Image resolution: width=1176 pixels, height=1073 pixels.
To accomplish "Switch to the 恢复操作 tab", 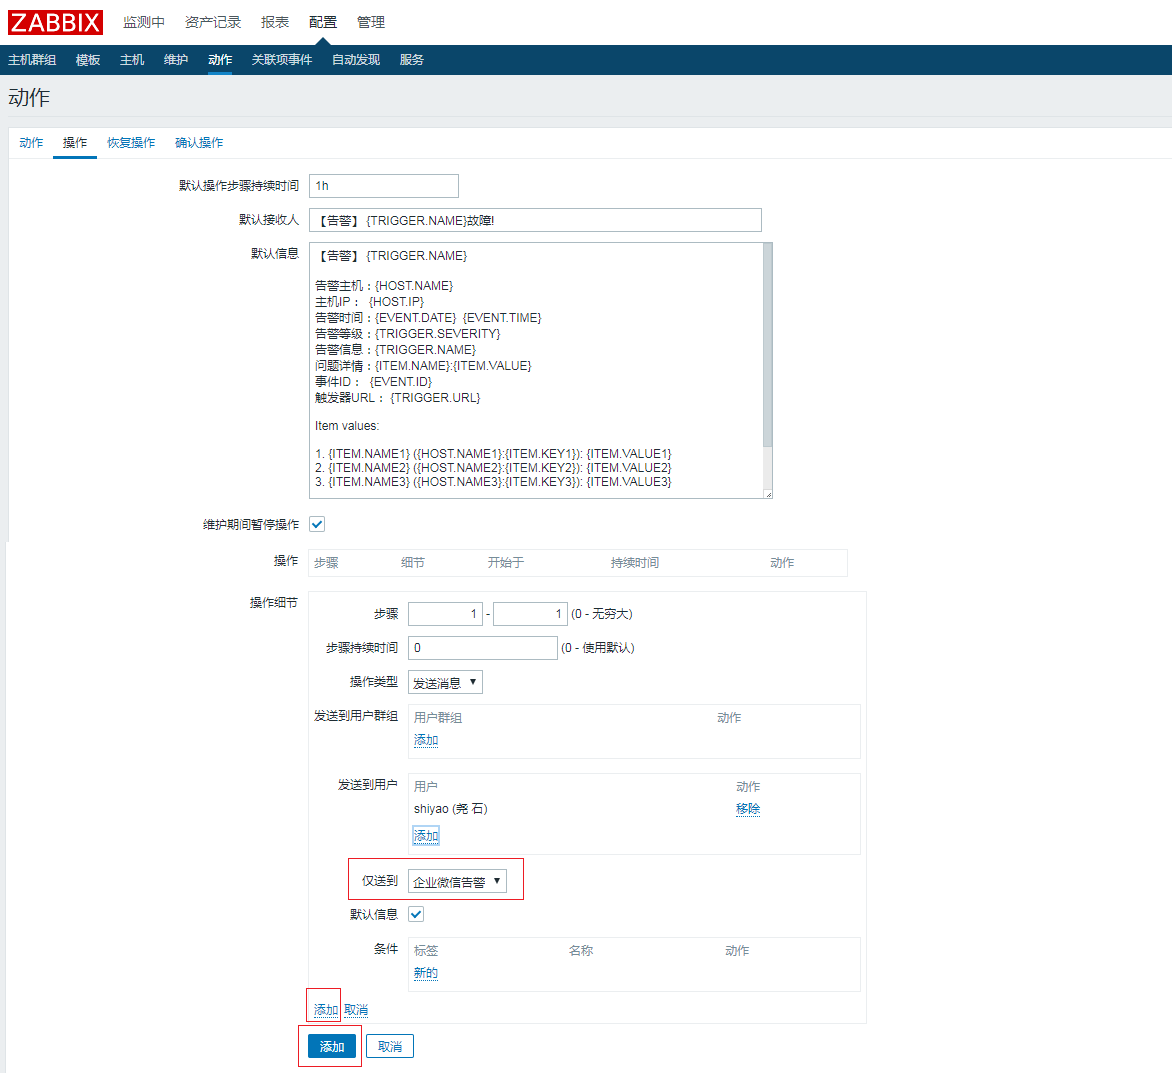I will pos(131,143).
